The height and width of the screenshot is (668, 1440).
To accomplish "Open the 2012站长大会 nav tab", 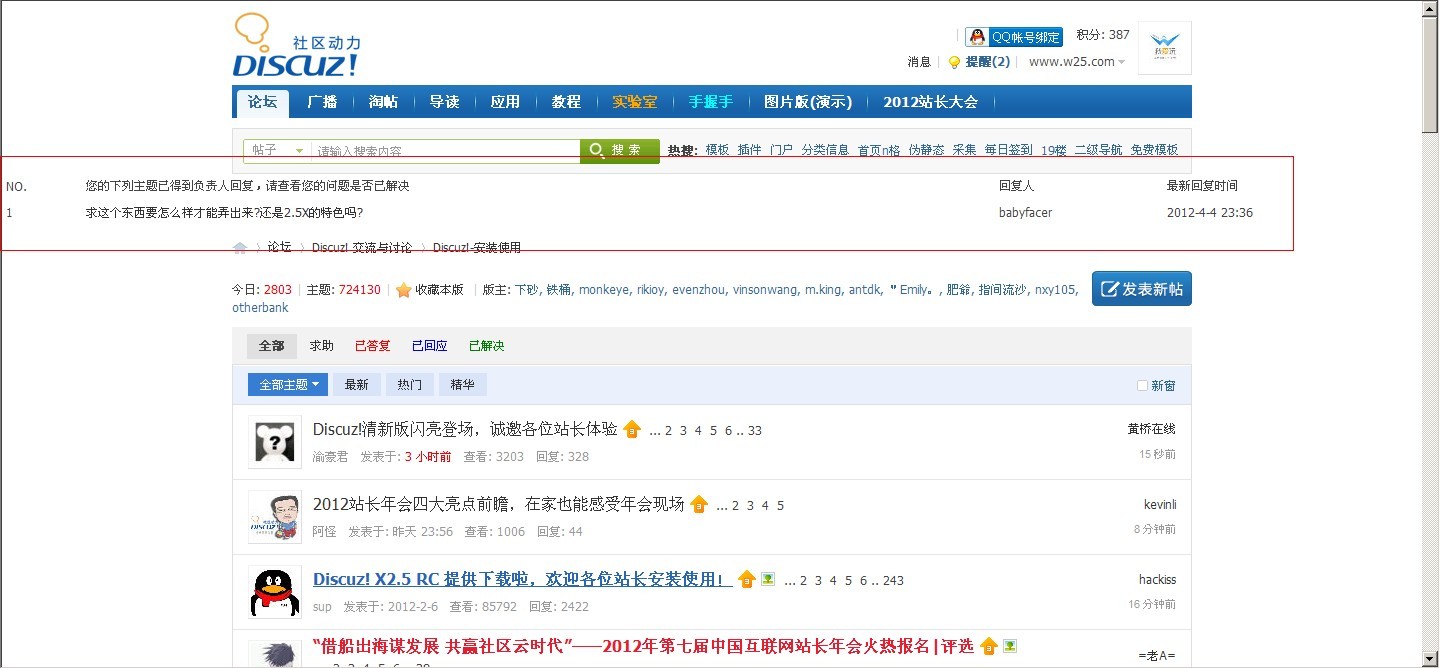I will (930, 102).
